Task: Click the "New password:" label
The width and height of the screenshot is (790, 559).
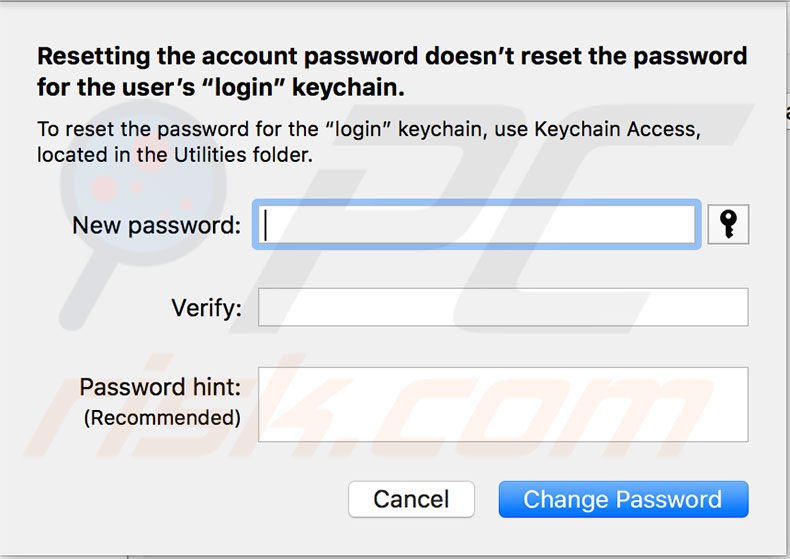Action: (x=156, y=226)
